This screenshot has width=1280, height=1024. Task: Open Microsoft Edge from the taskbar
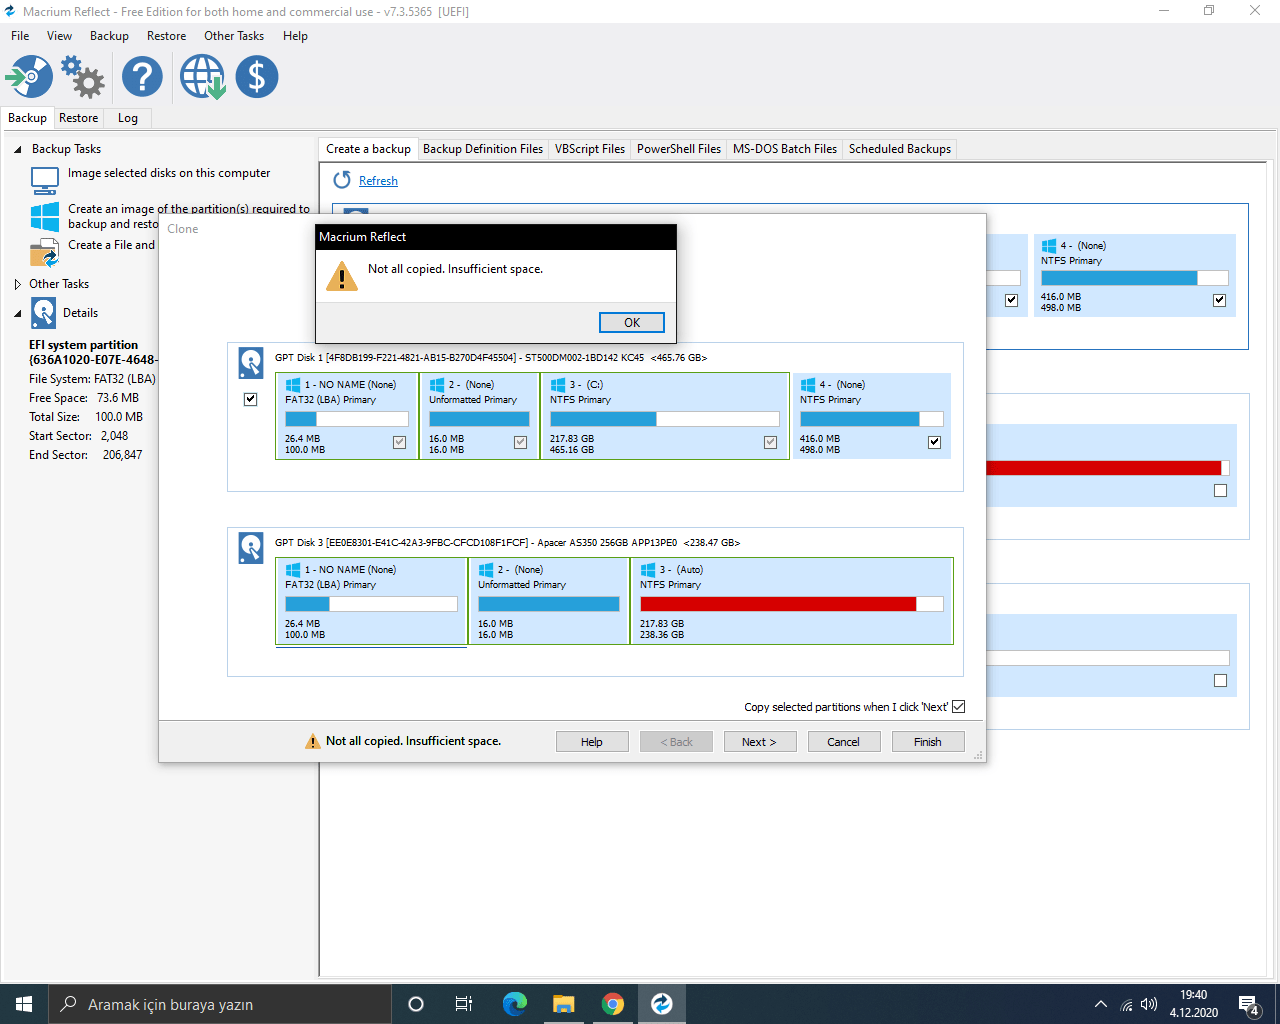coord(515,1004)
